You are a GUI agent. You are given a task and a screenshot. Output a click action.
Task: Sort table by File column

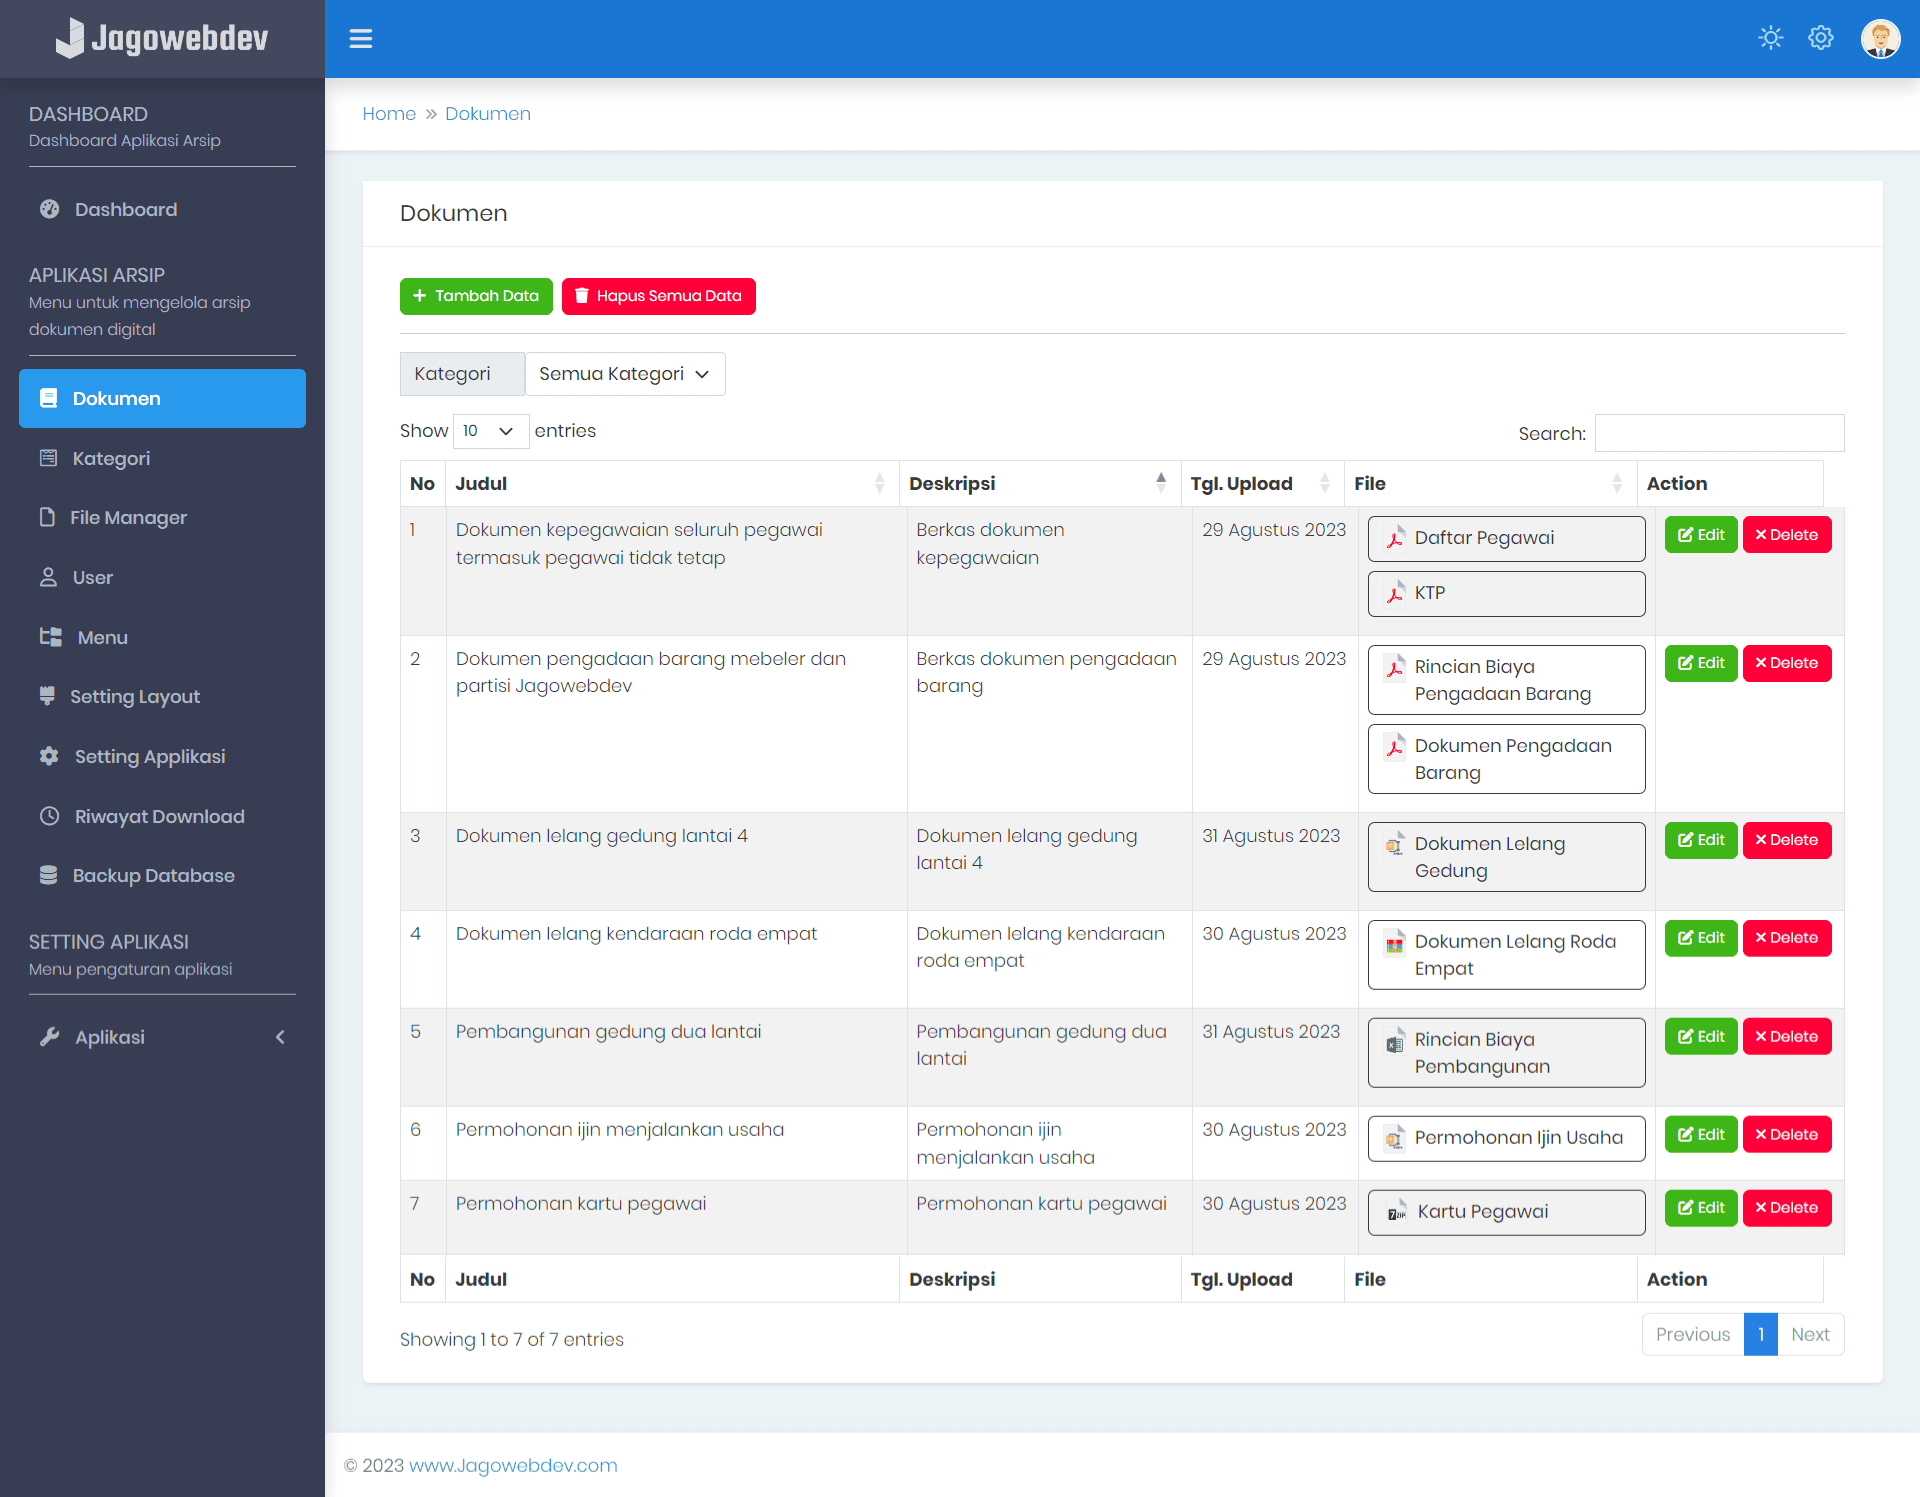click(1490, 483)
